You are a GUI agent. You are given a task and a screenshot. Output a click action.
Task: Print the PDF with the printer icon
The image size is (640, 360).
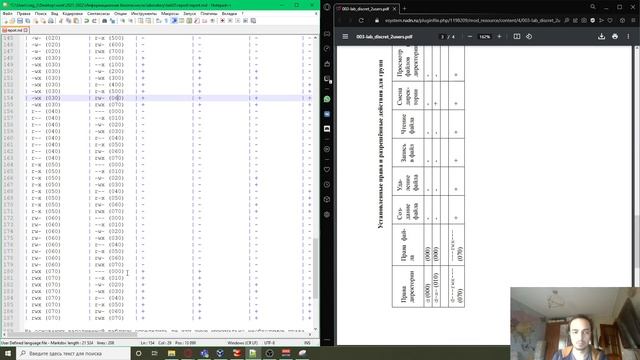tap(615, 36)
